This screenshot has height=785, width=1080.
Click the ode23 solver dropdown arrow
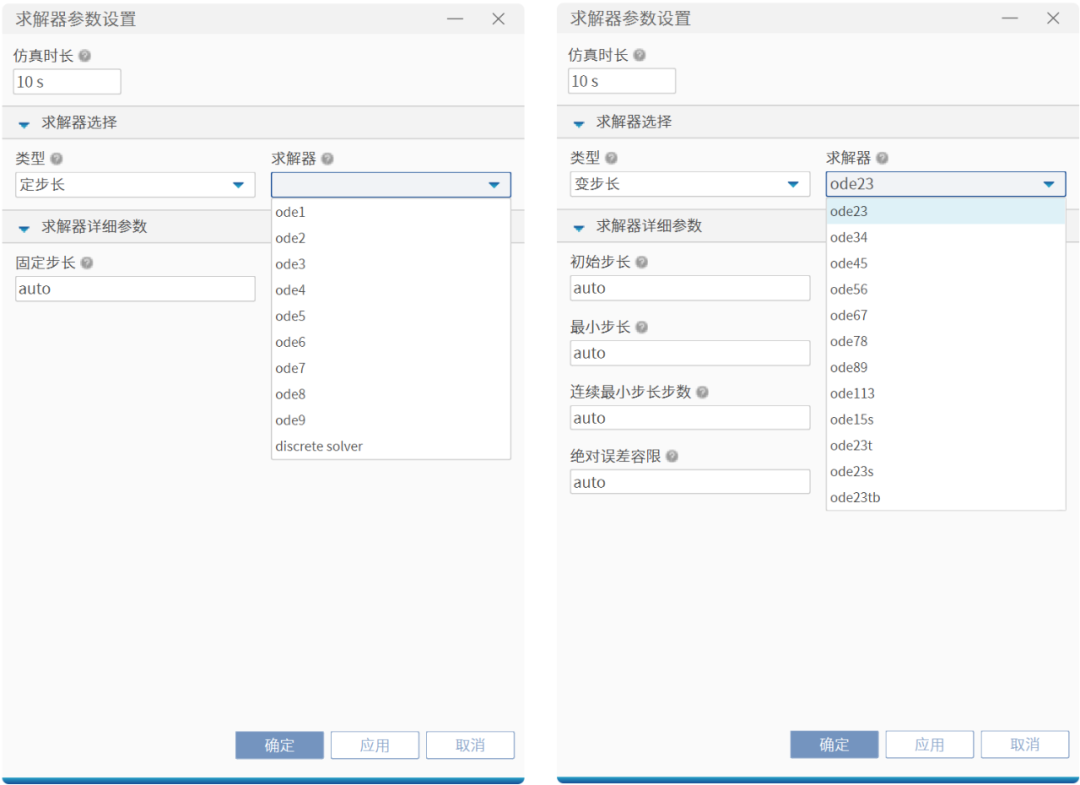click(1048, 184)
